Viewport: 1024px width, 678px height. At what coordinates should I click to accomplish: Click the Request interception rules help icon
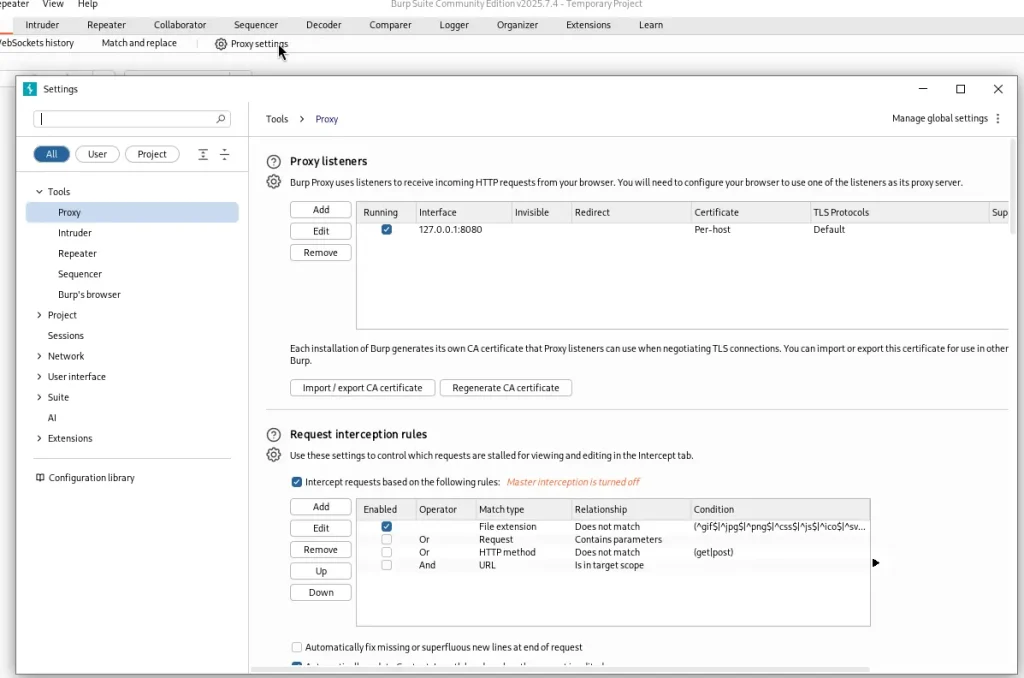click(273, 435)
